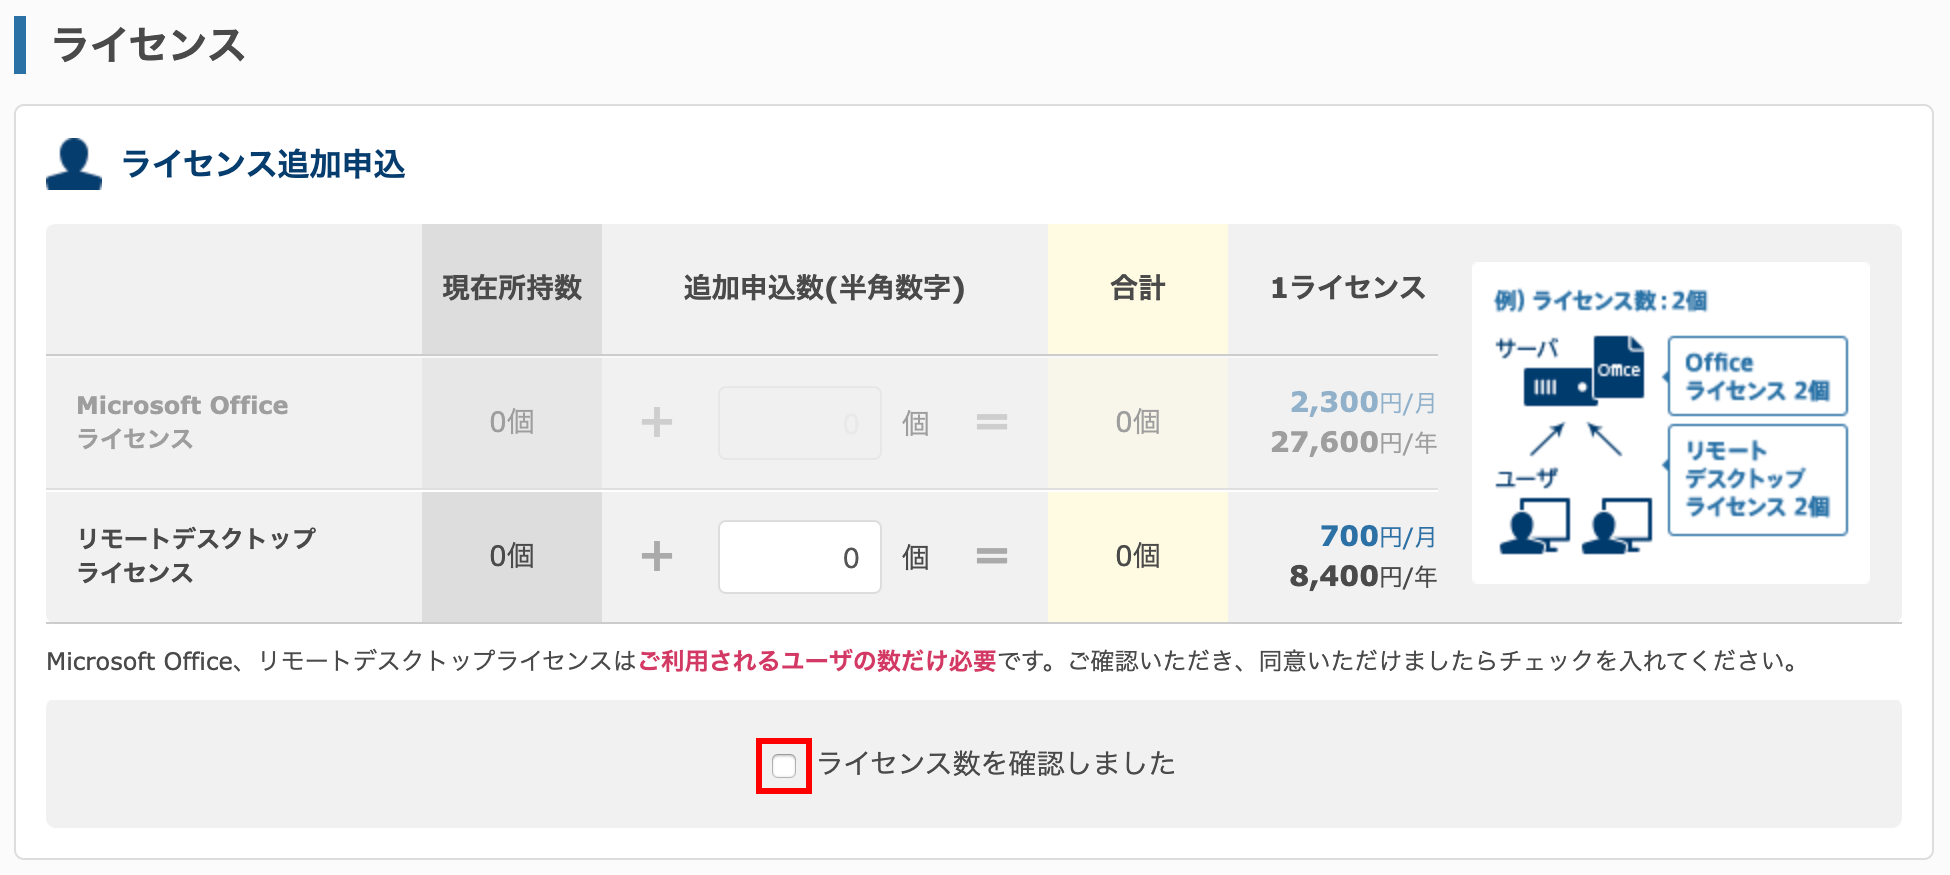Click the リモートデスクトップライセンス 2個 callout box
This screenshot has width=1950, height=875.
[1757, 480]
